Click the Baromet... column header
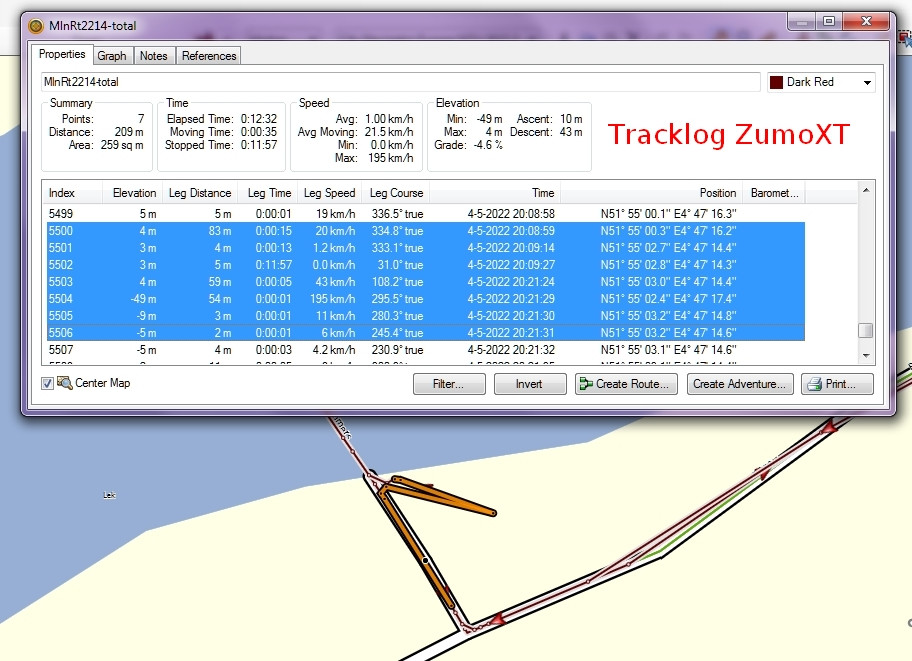 774,193
